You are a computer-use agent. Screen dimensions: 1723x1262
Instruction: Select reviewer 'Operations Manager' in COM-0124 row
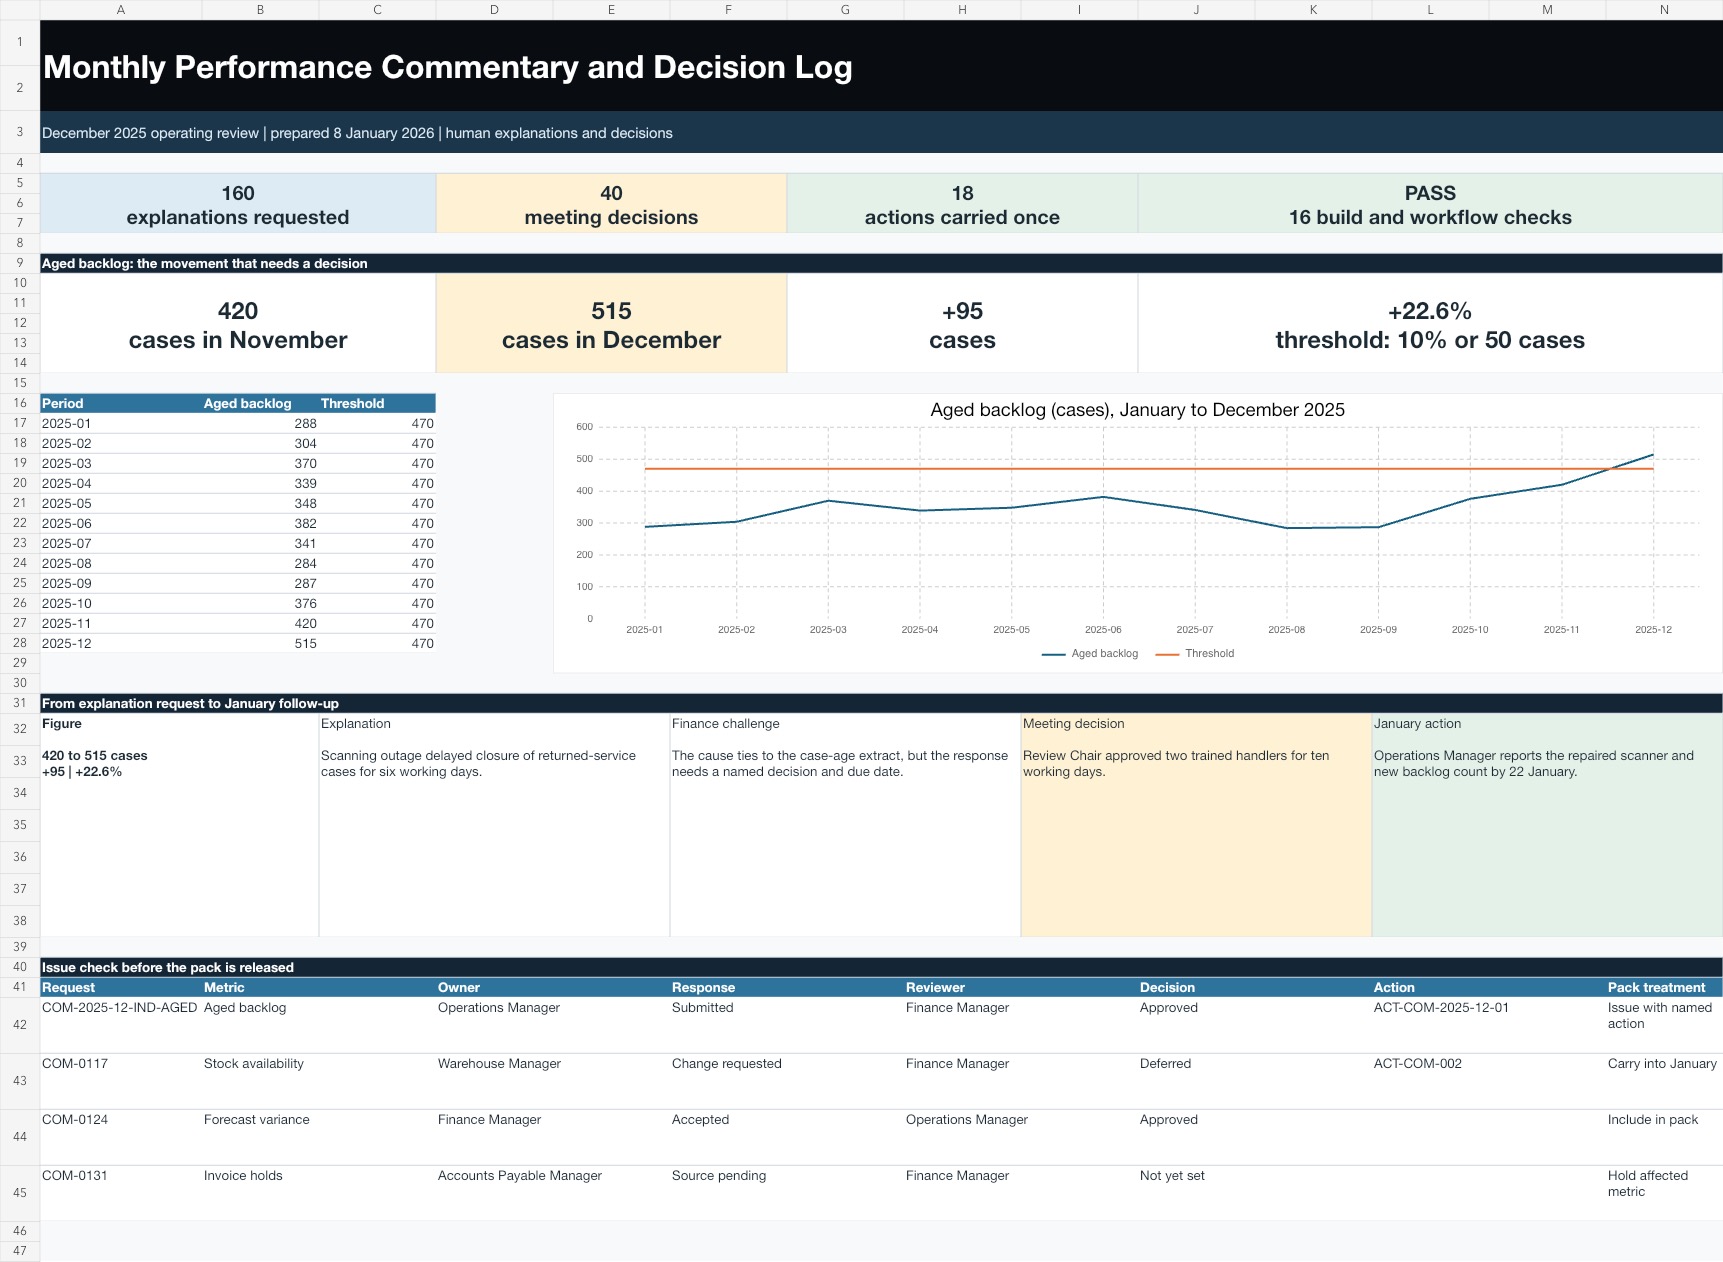(1021, 1137)
